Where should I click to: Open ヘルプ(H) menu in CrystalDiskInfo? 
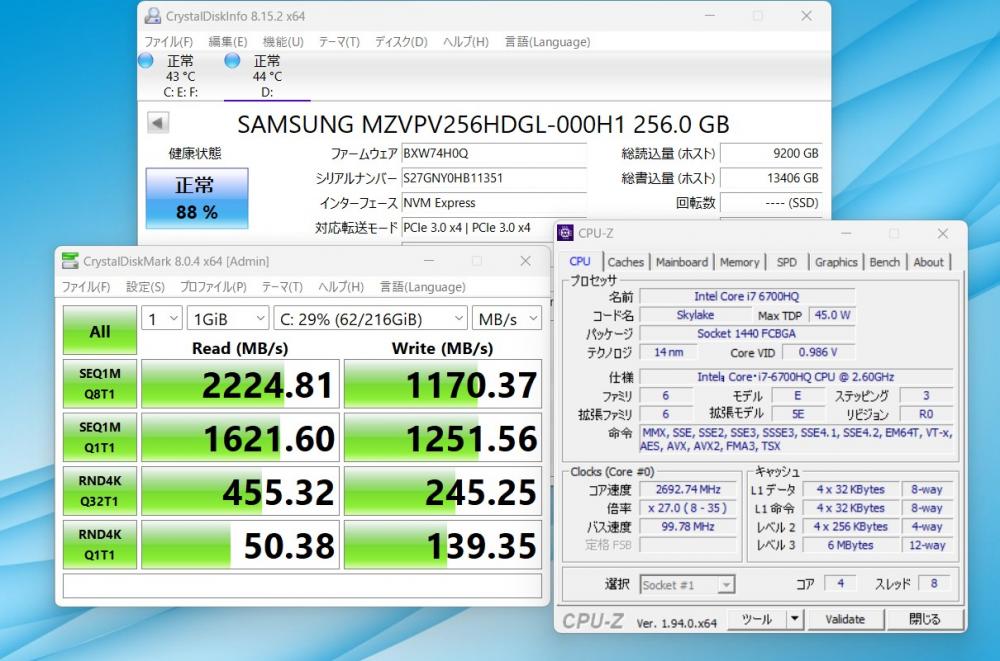click(466, 41)
